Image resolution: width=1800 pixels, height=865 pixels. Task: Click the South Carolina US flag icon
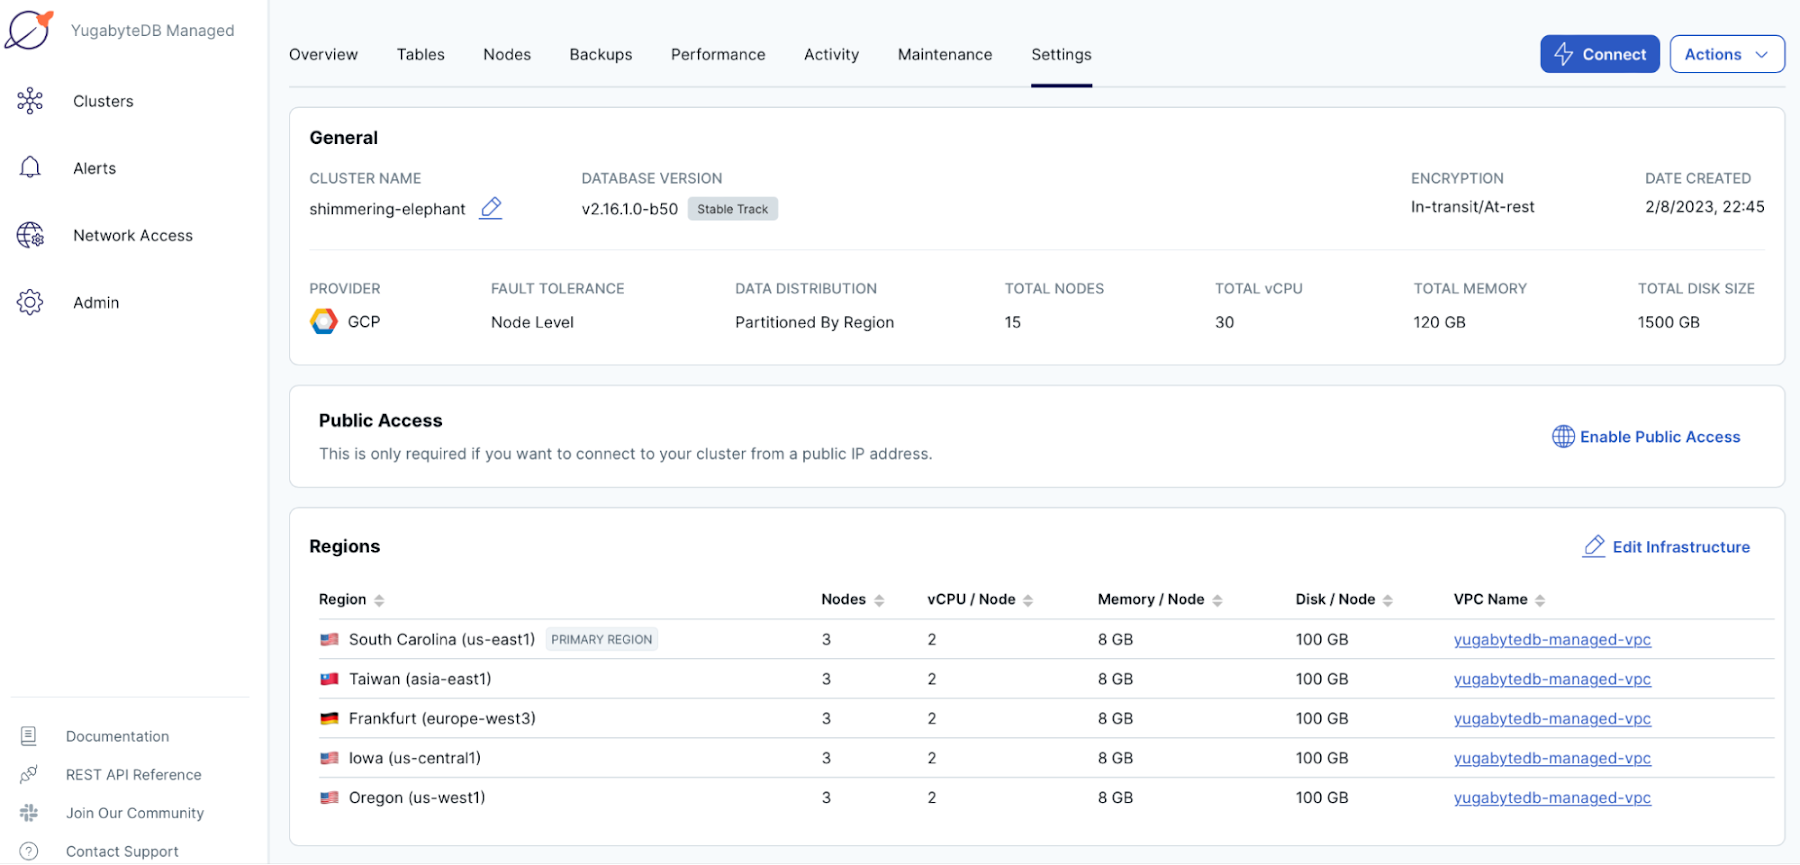coord(329,639)
